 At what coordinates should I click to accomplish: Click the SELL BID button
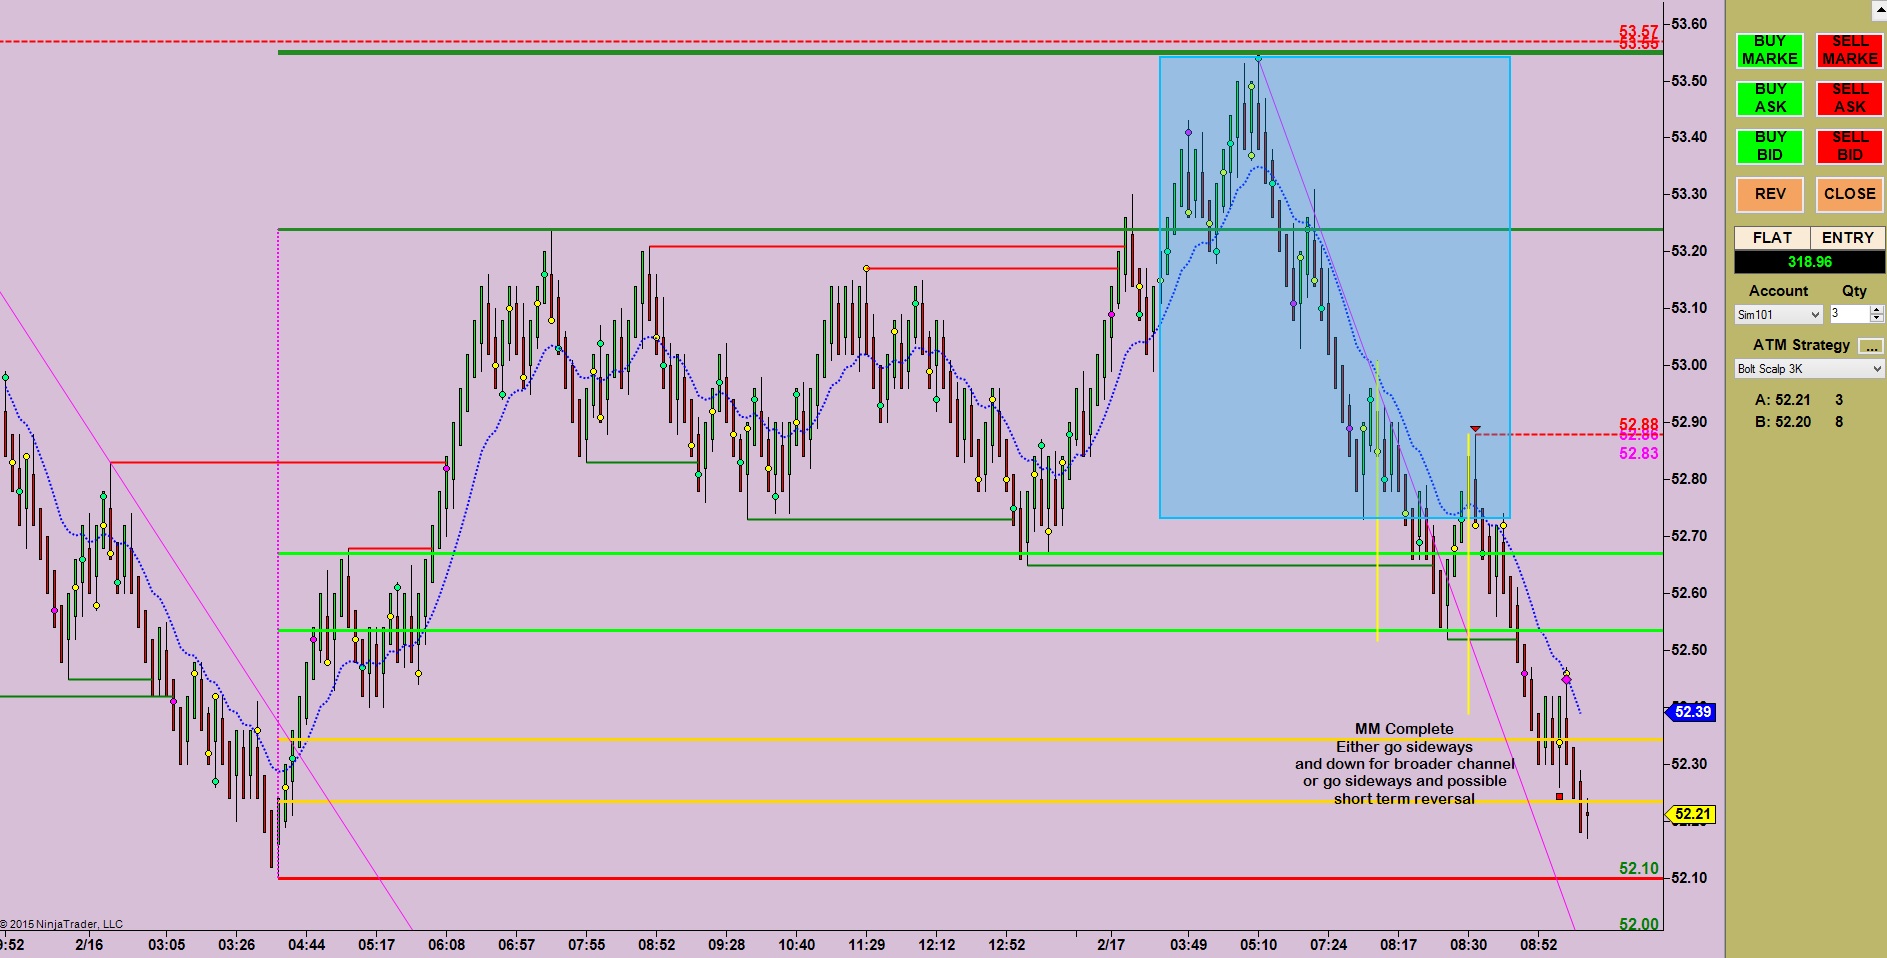(1849, 146)
